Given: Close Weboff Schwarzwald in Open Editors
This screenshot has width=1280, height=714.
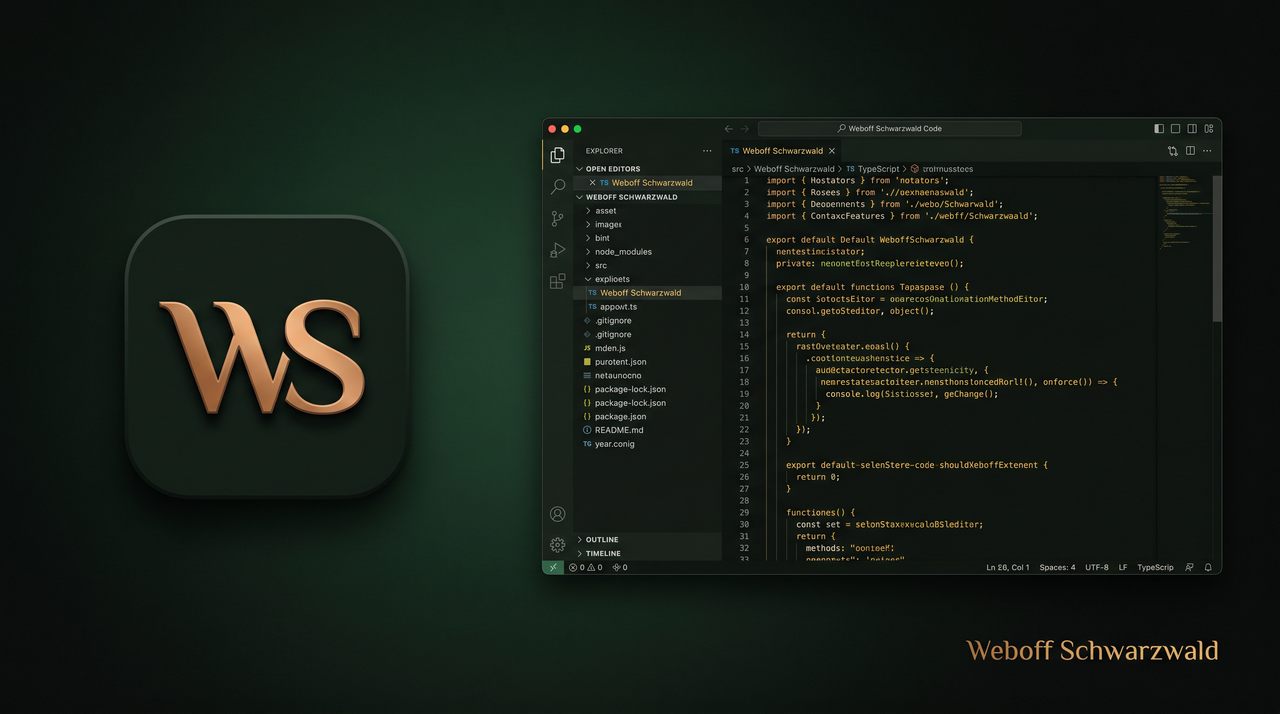Looking at the screenshot, I should (x=592, y=183).
